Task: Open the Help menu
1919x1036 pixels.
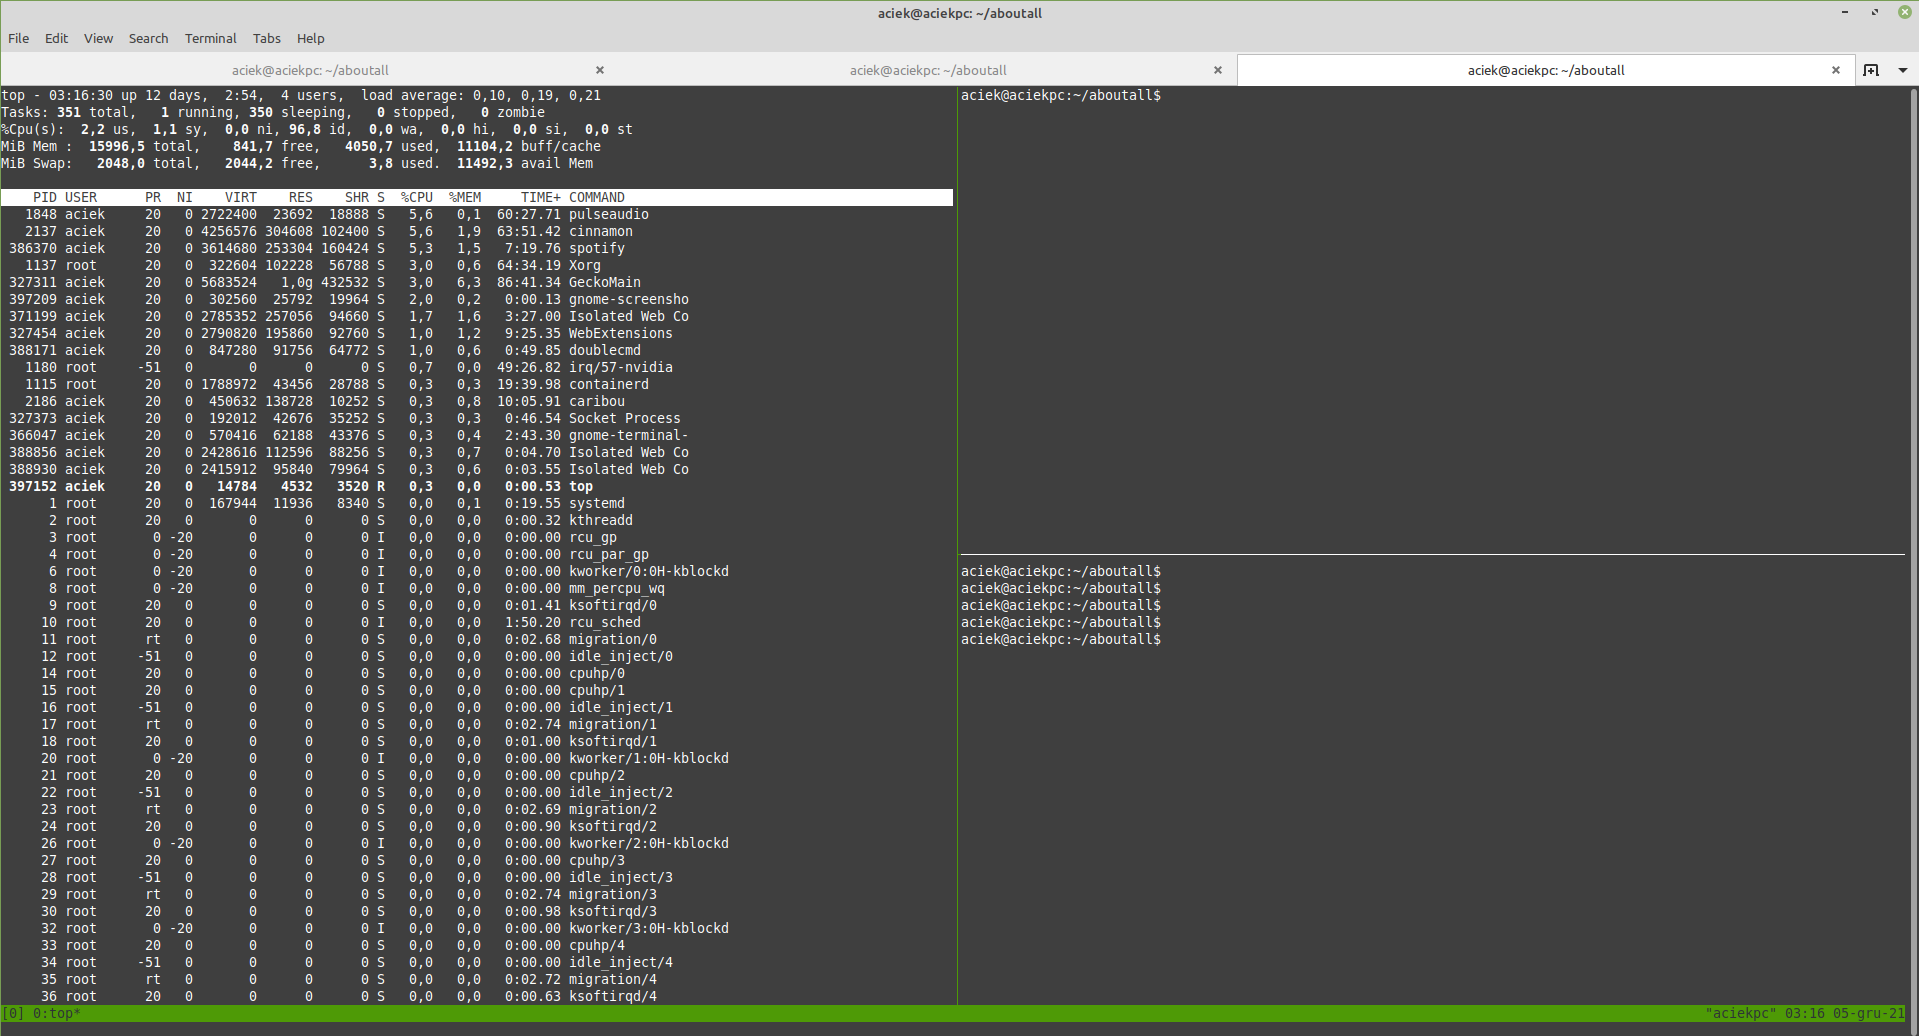Action: click(x=310, y=38)
